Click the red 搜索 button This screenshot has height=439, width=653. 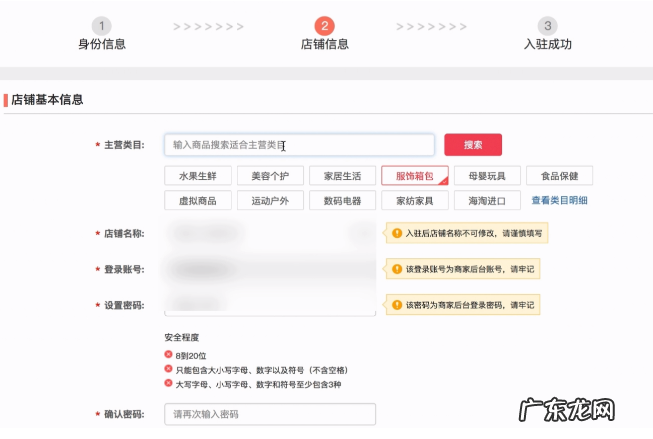473,145
